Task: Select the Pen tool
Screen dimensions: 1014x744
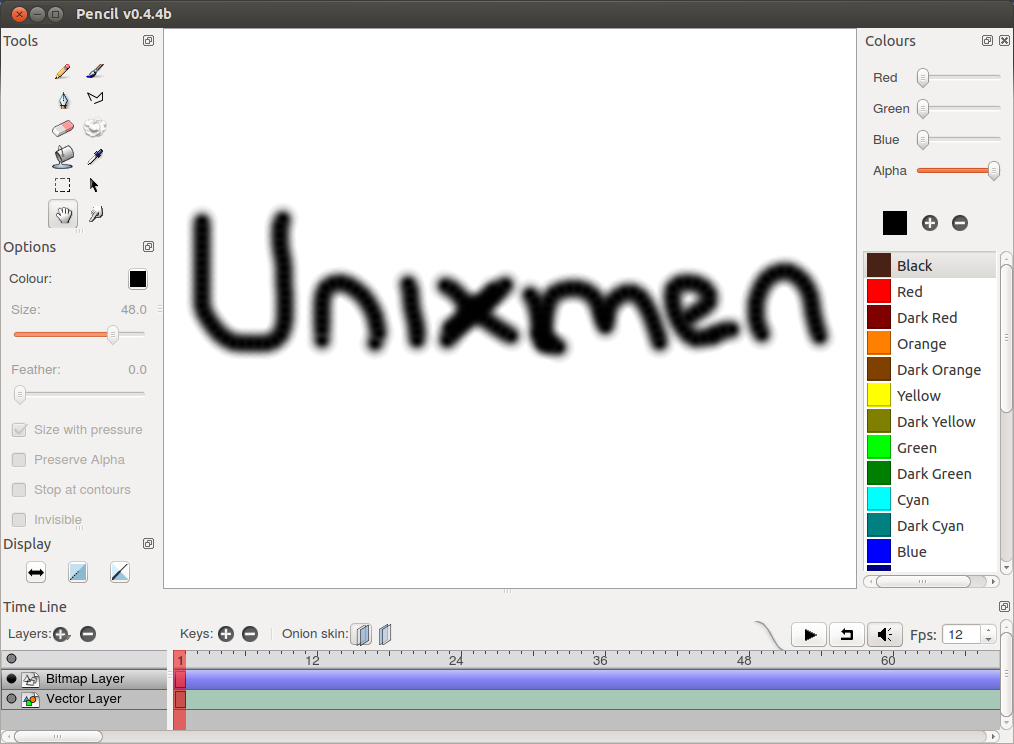Action: point(63,100)
